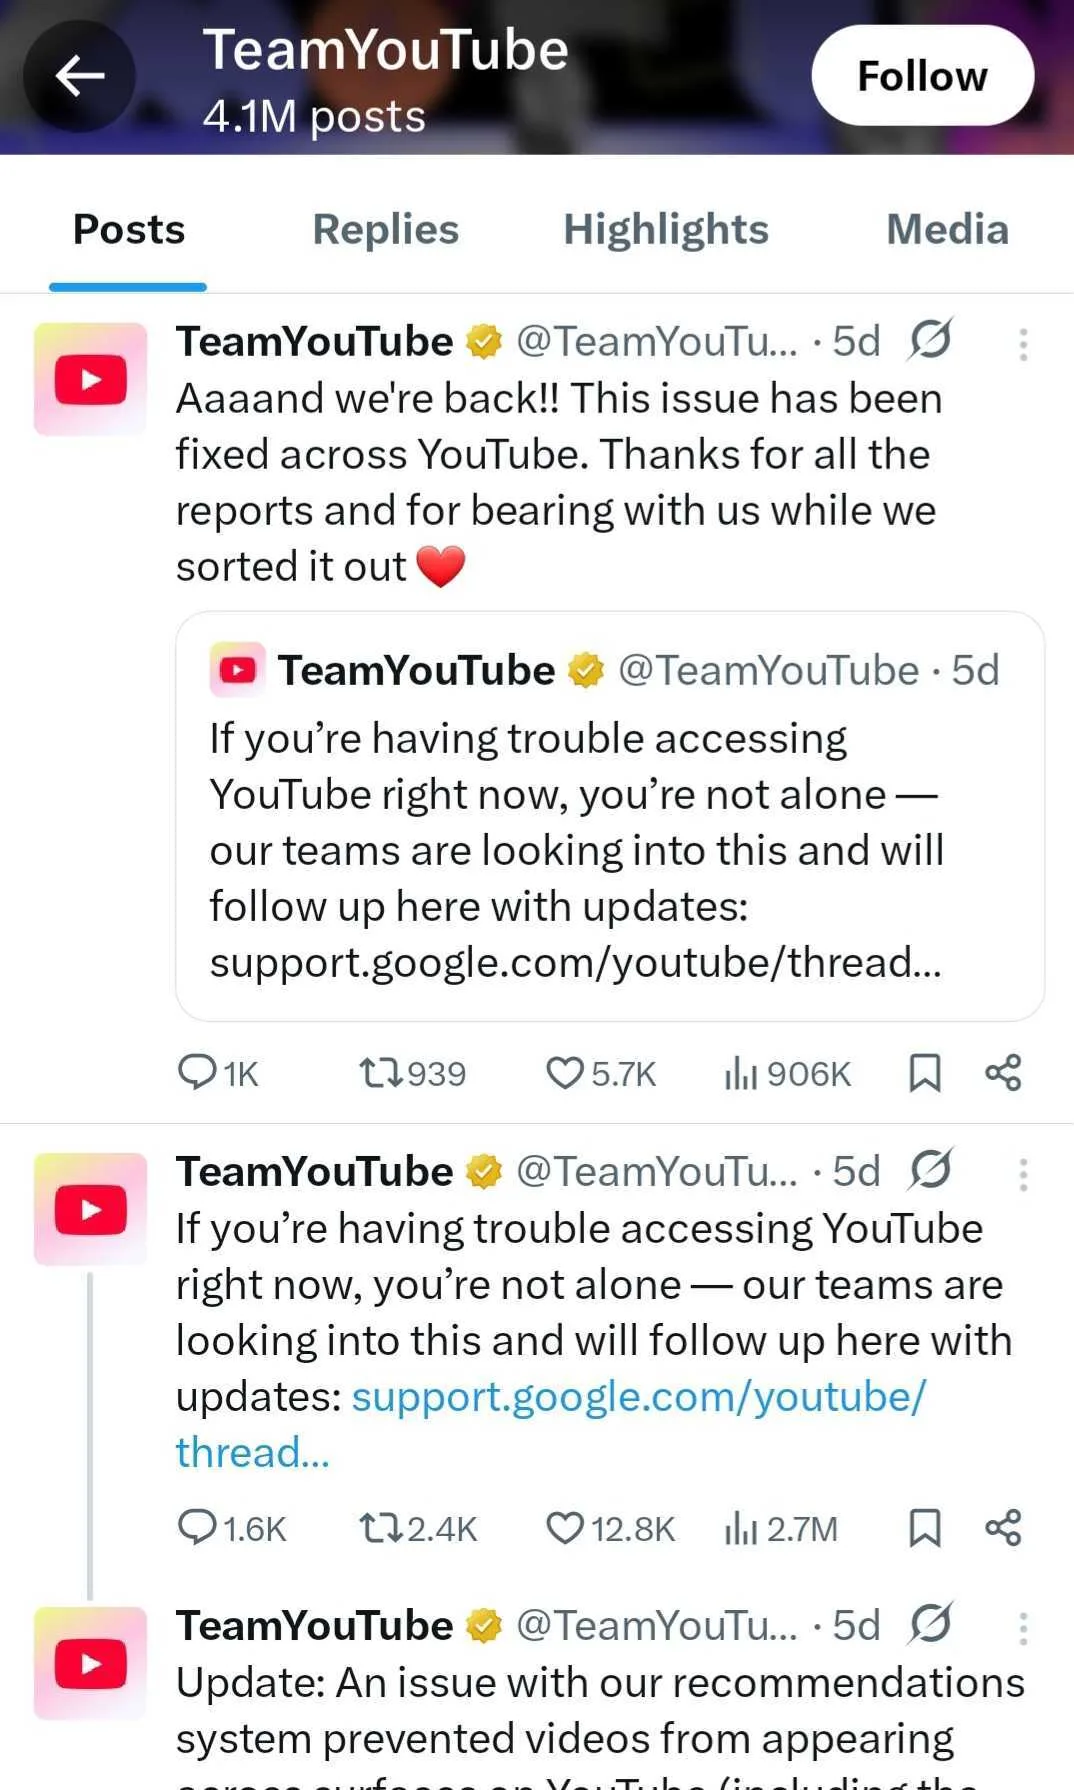Open TeamYouTube's profile avatar image

pos(89,377)
